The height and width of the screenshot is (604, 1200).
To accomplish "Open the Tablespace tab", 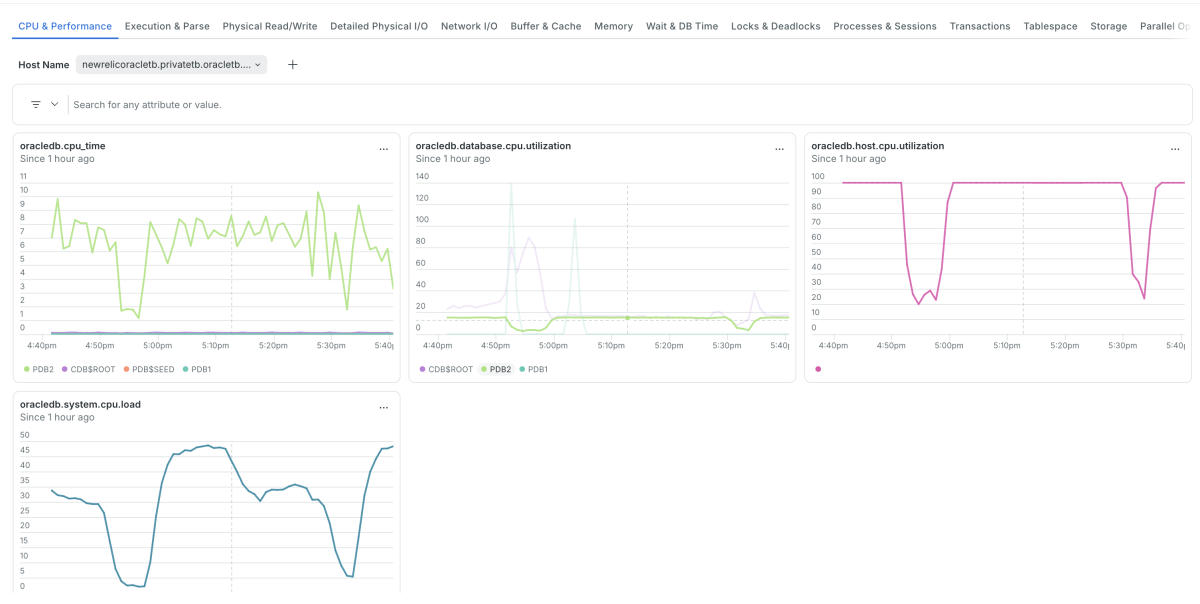I will [x=1049, y=26].
